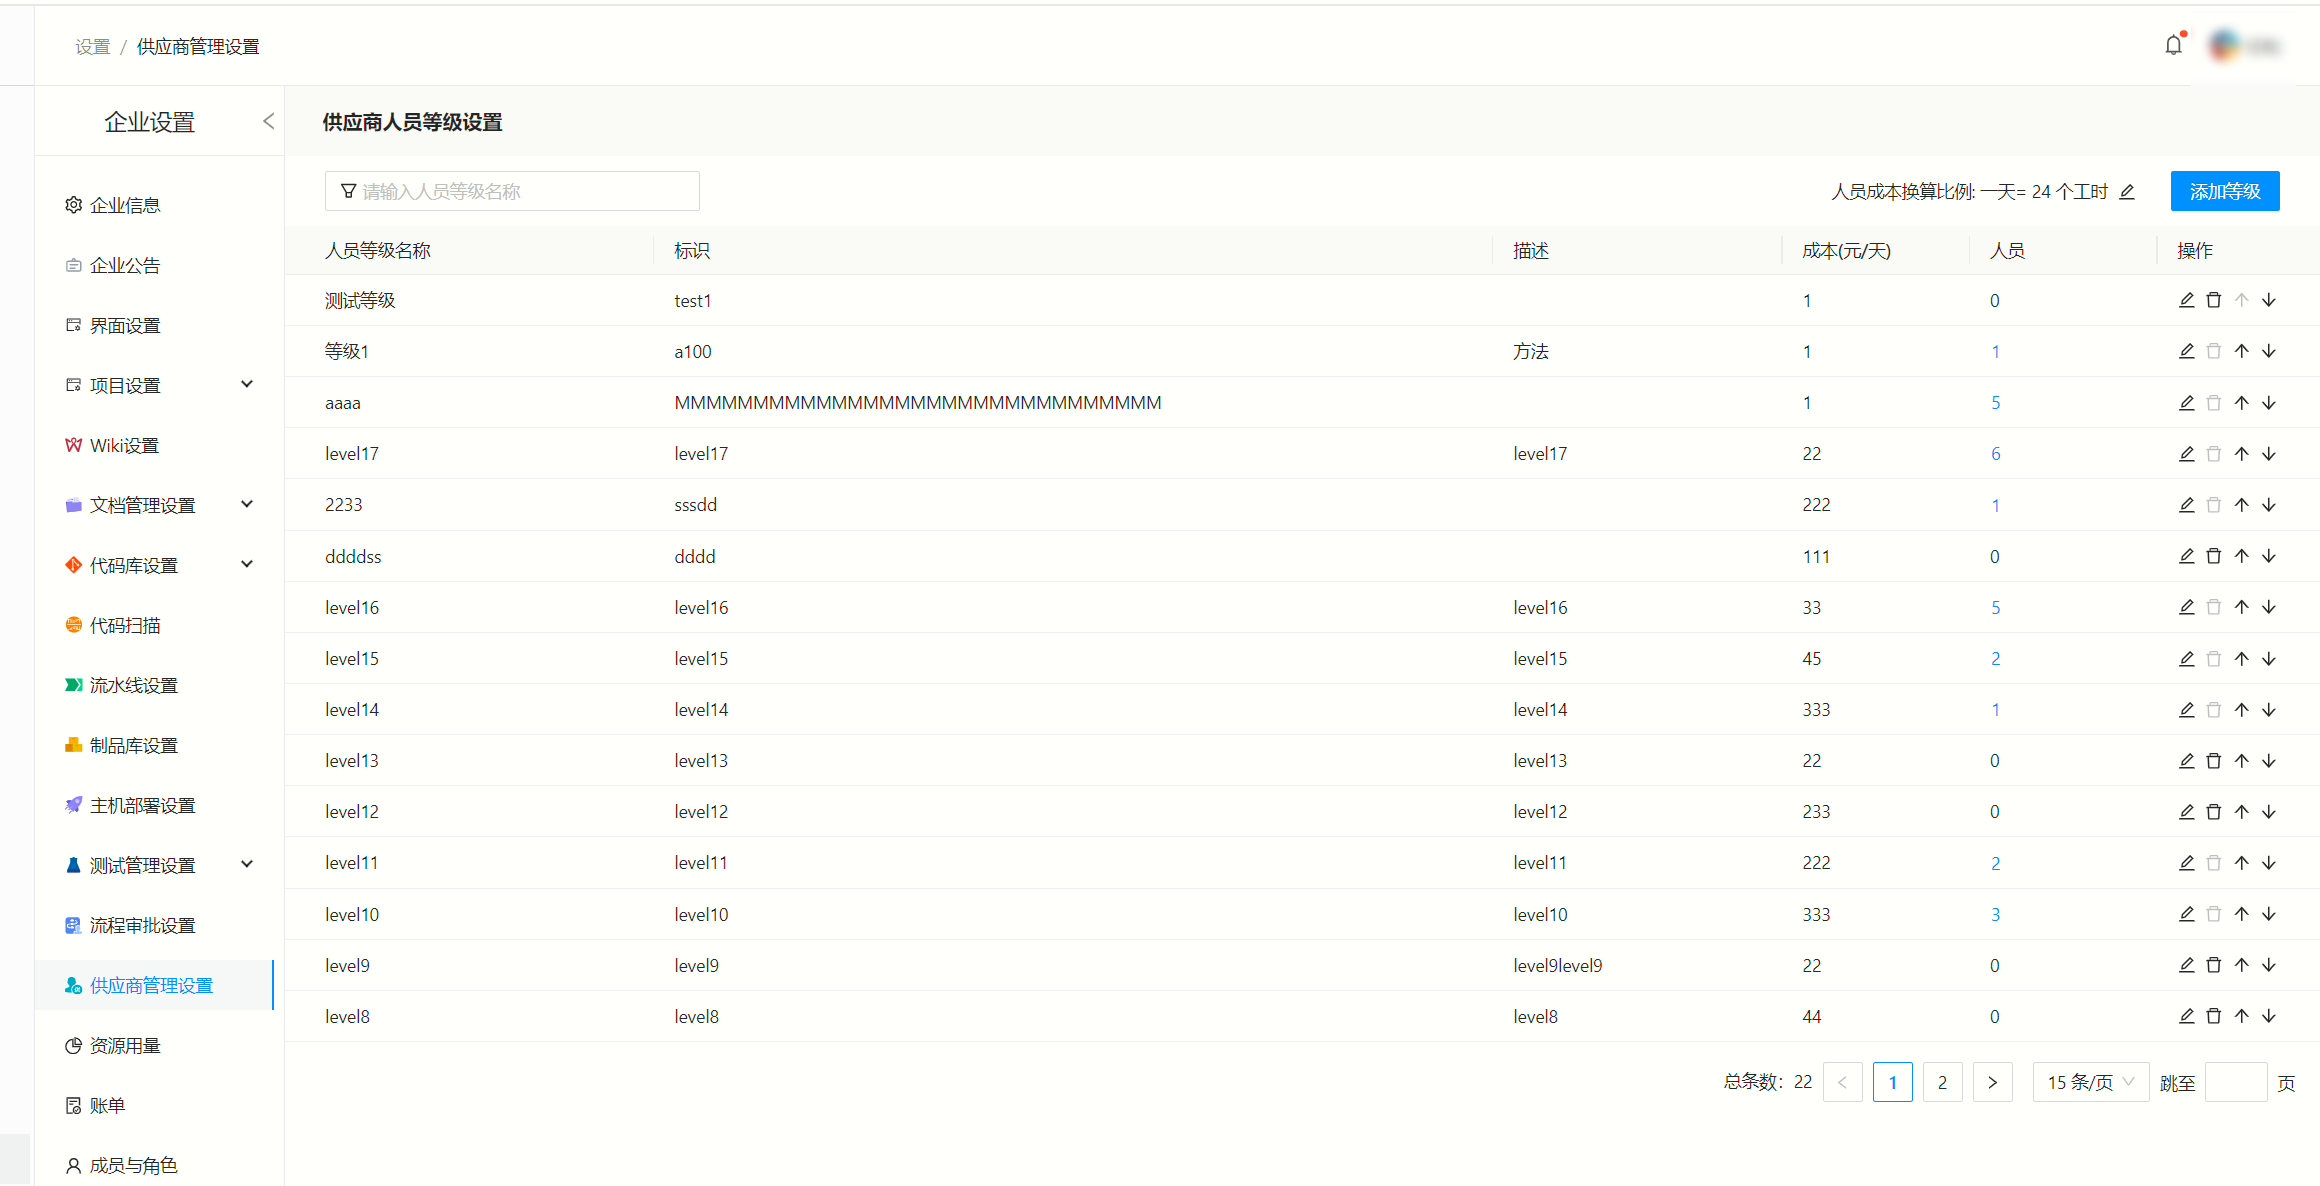
Task: Move the level8 row down
Action: (x=2269, y=1016)
